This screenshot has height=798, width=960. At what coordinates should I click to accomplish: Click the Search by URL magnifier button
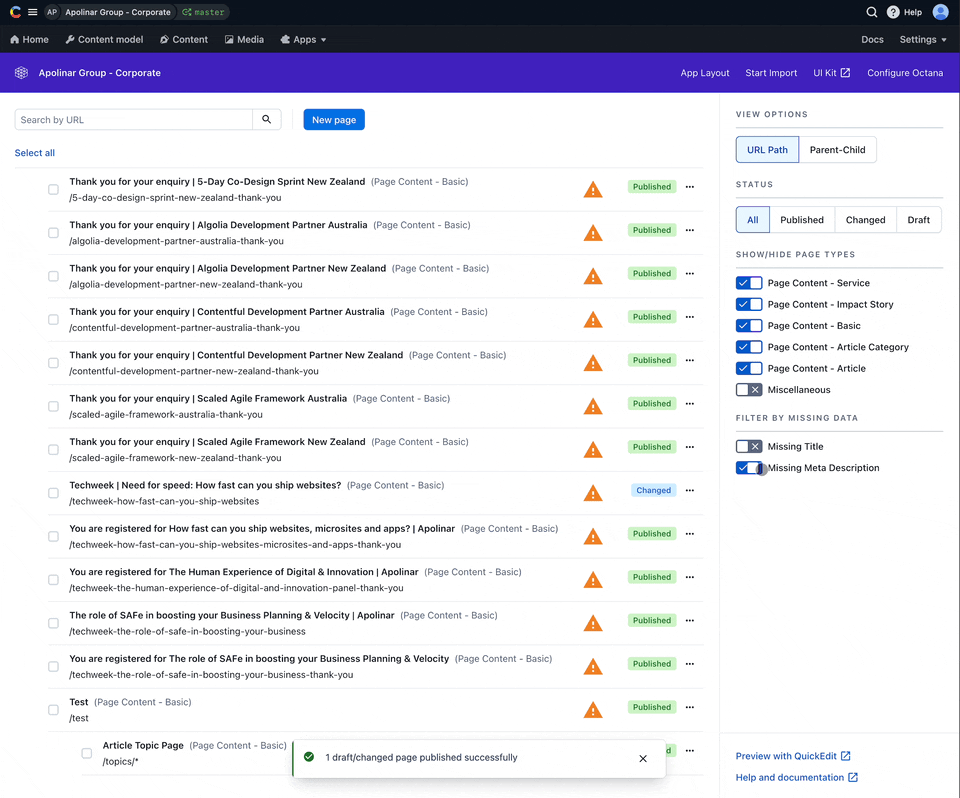266,119
